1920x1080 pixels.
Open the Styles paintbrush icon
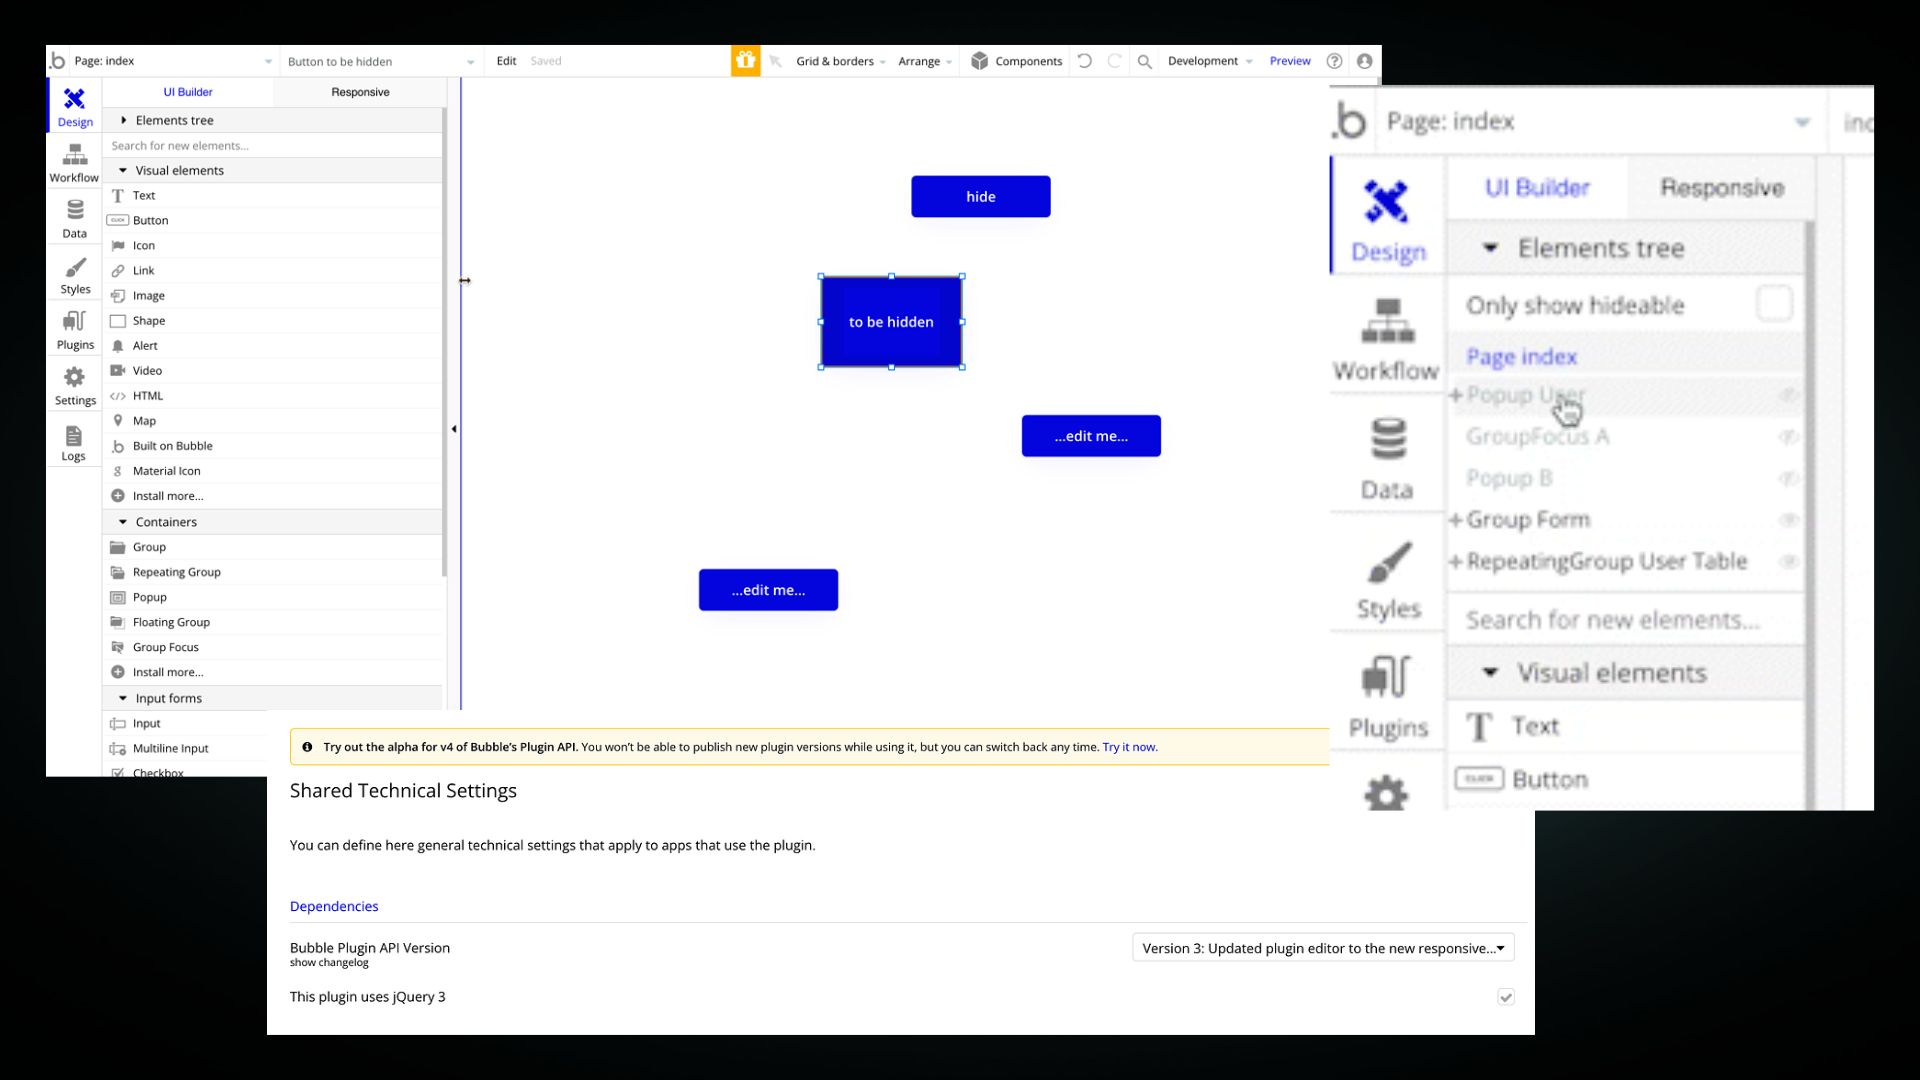(75, 267)
